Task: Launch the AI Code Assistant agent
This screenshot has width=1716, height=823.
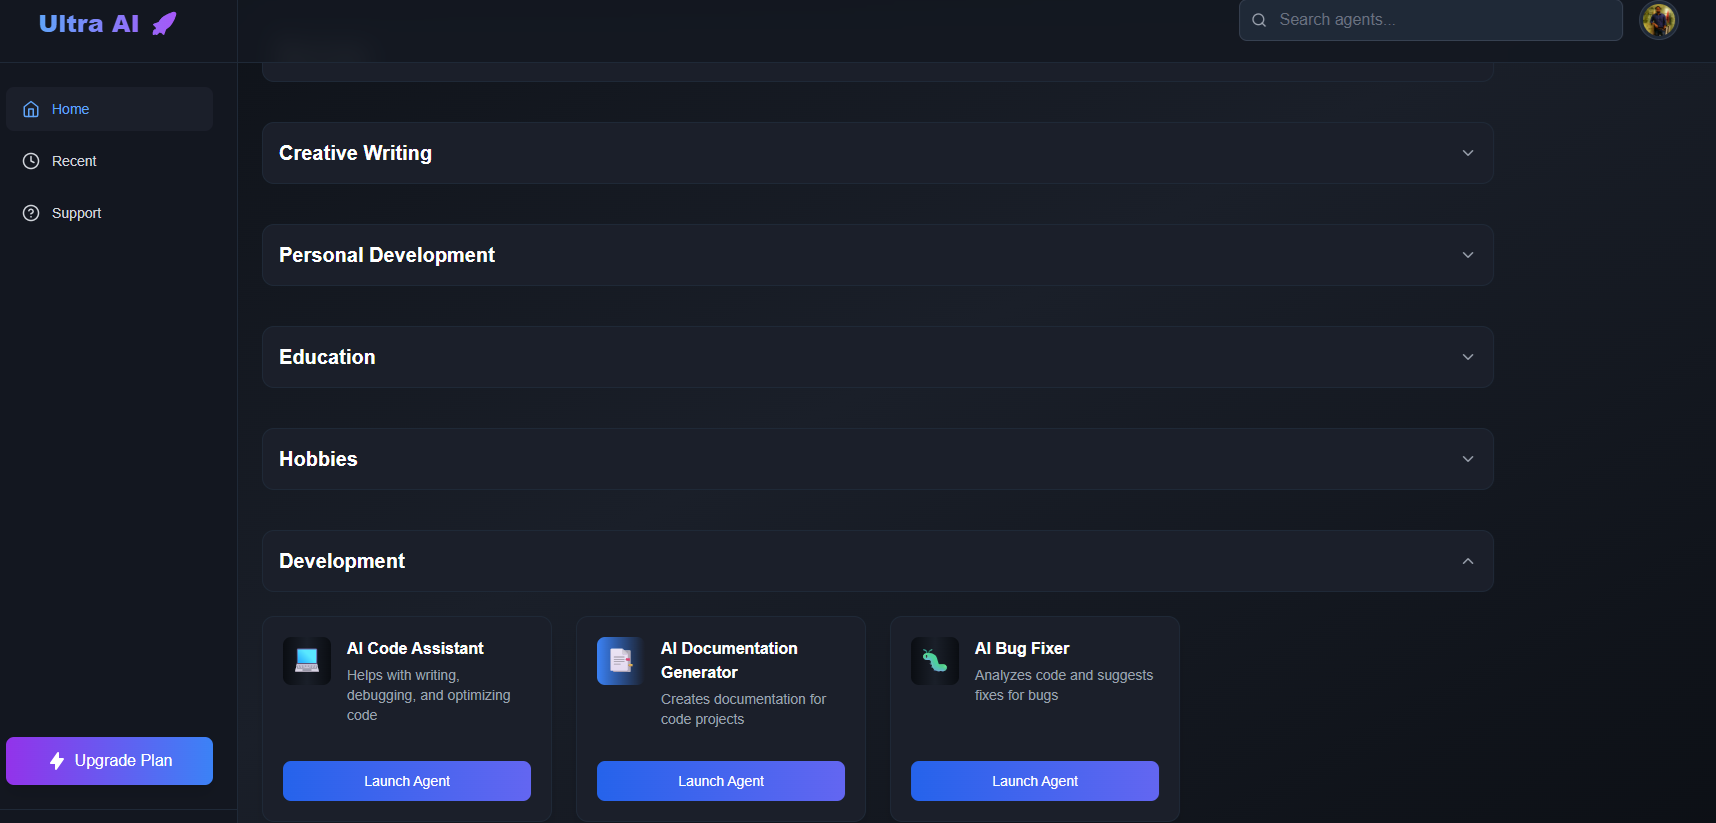Action: (407, 781)
